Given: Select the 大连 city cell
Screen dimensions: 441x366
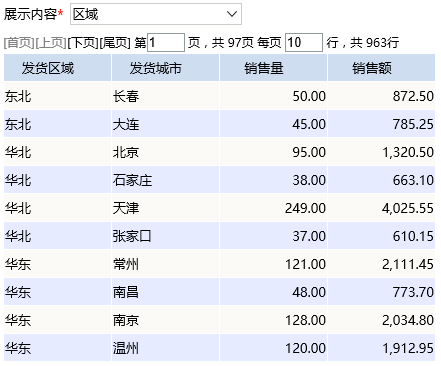Looking at the screenshot, I should [165, 124].
